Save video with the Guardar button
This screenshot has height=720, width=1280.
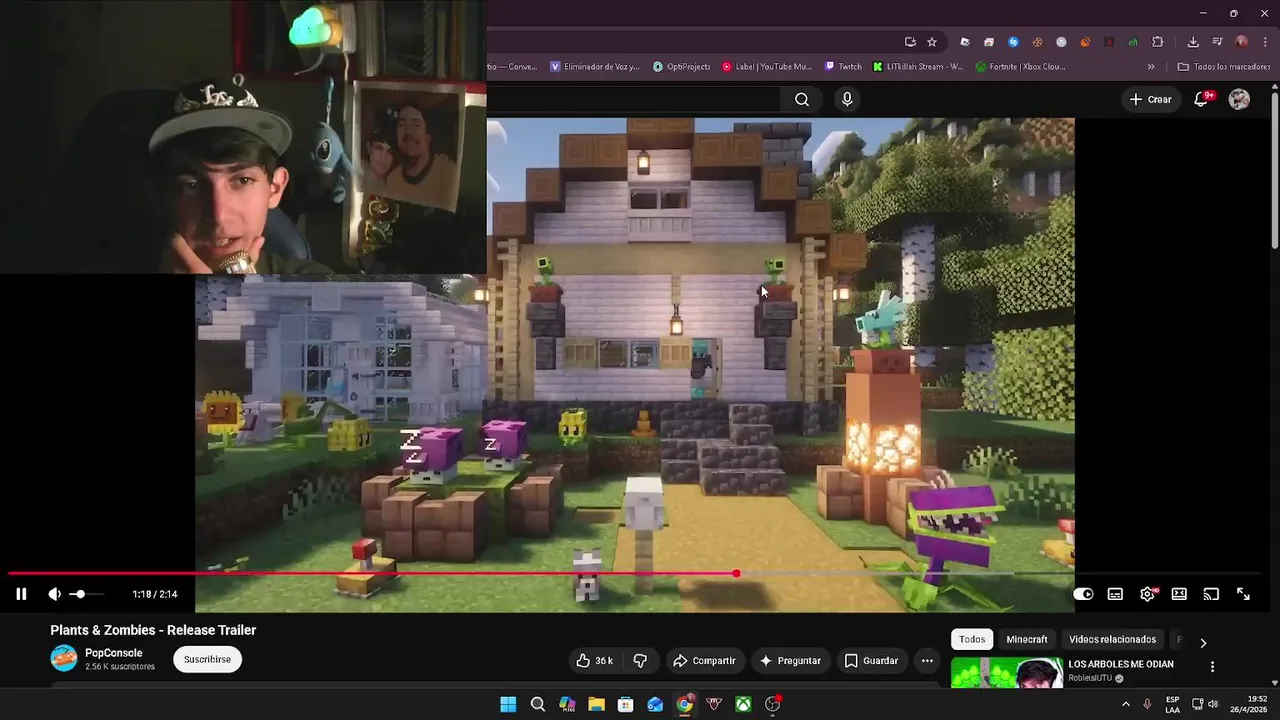871,660
